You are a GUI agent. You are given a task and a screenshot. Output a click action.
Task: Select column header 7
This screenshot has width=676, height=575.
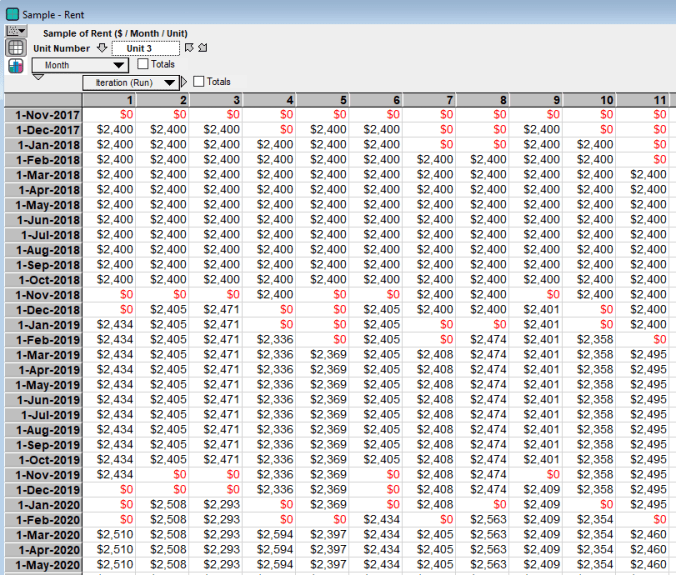[x=429, y=100]
